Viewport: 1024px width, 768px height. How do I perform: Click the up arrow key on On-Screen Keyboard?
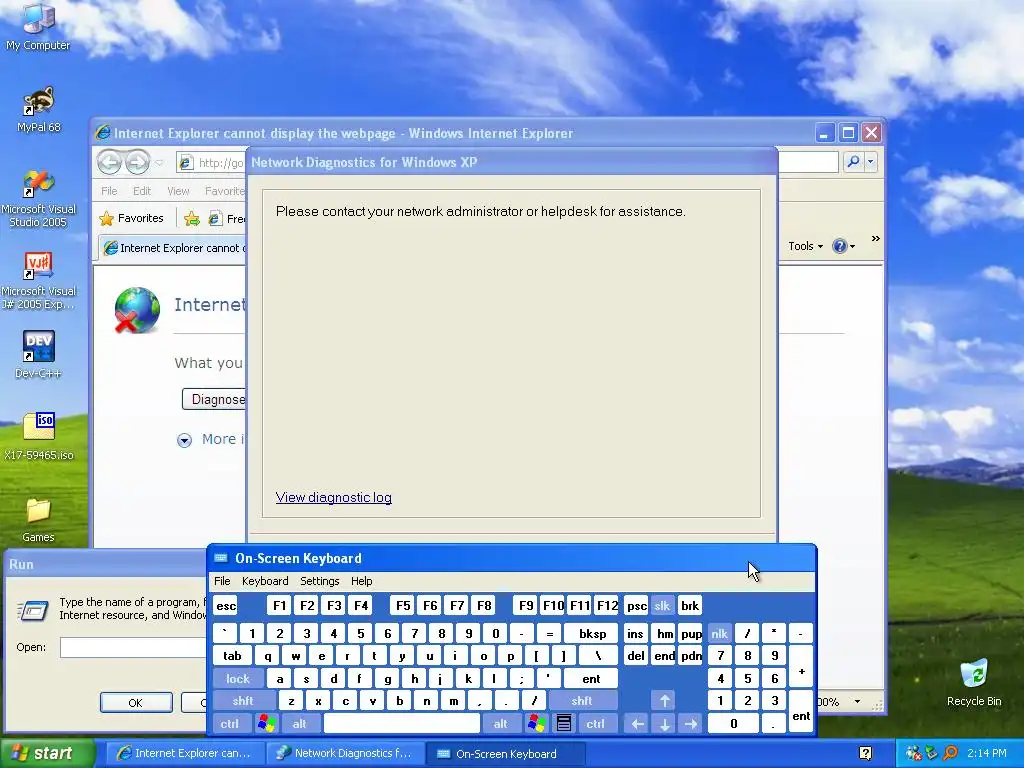point(664,701)
